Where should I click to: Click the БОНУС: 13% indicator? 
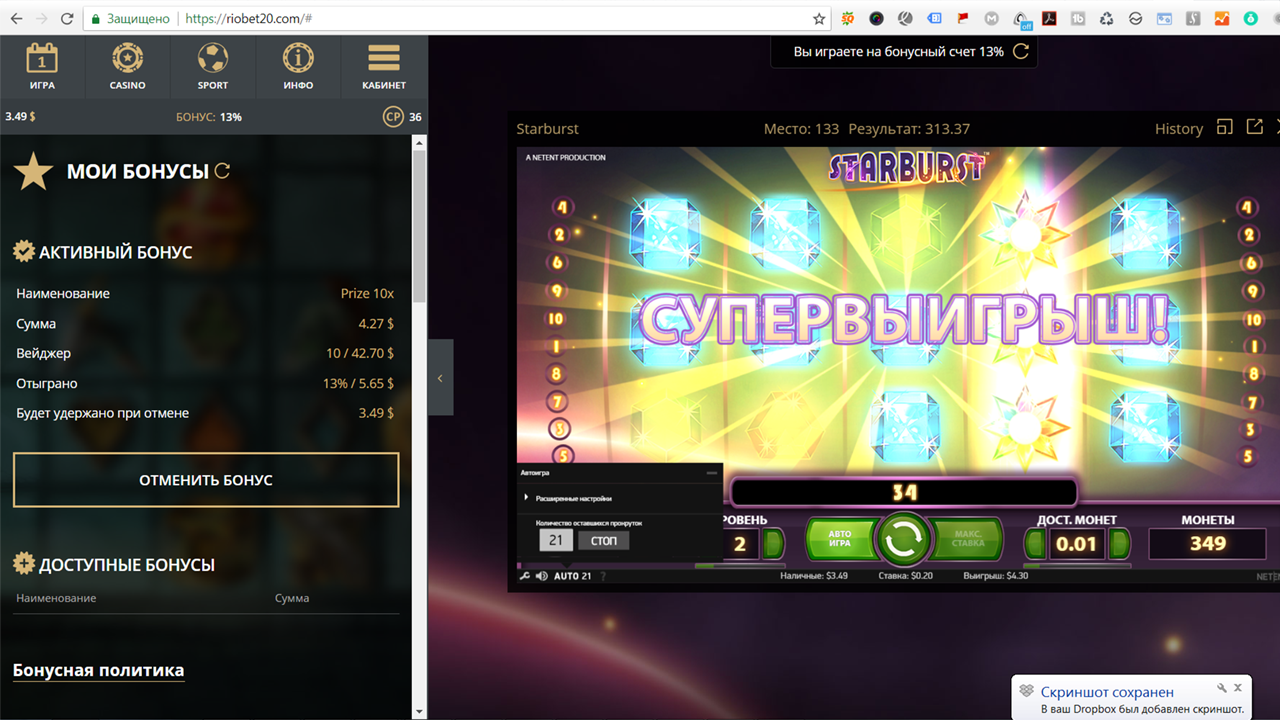209,117
